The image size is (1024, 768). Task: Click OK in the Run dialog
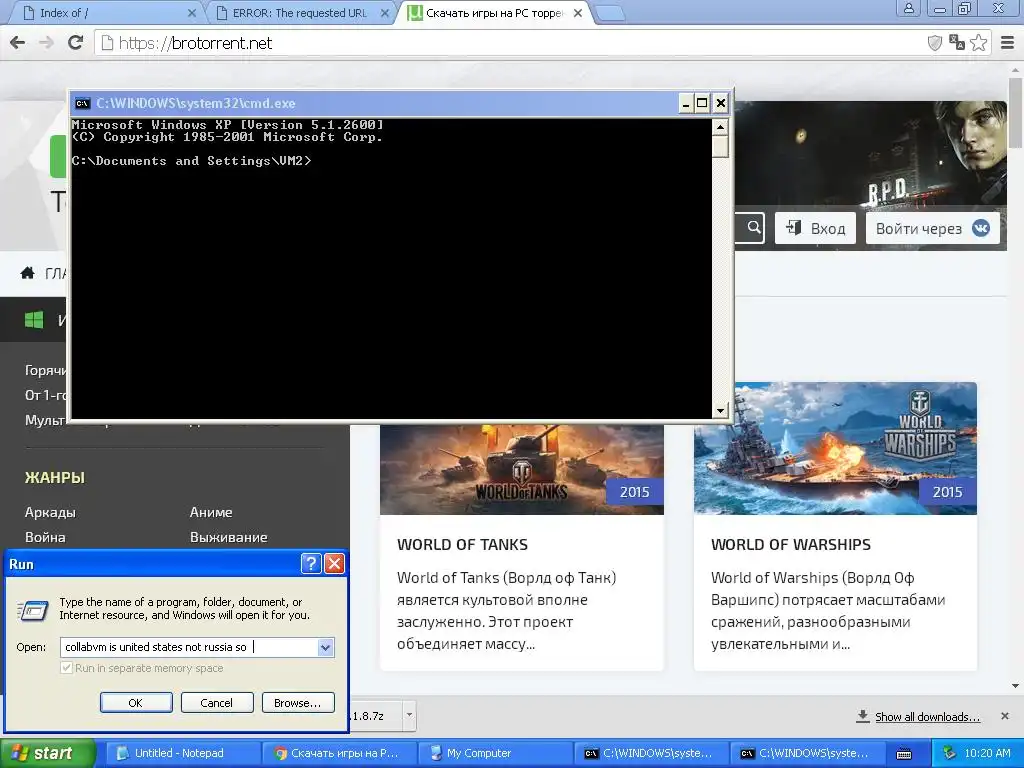136,703
